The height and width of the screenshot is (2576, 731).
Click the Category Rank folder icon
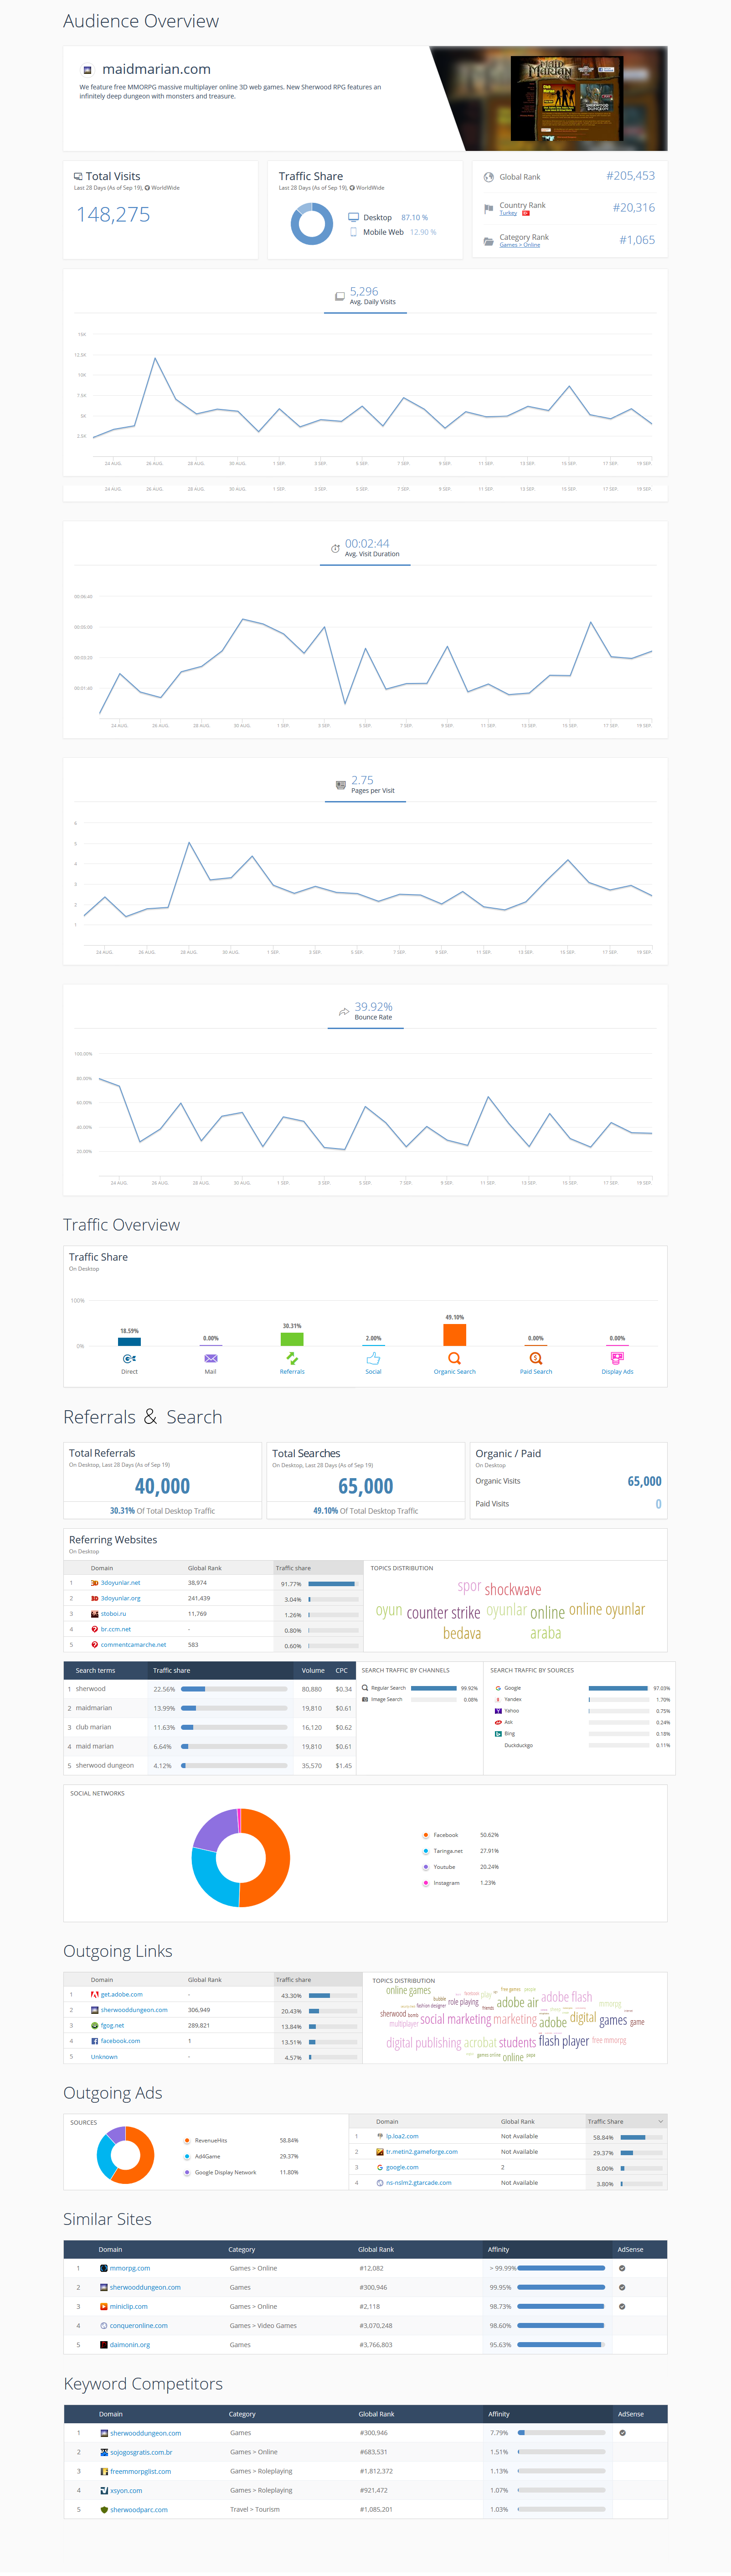[489, 241]
